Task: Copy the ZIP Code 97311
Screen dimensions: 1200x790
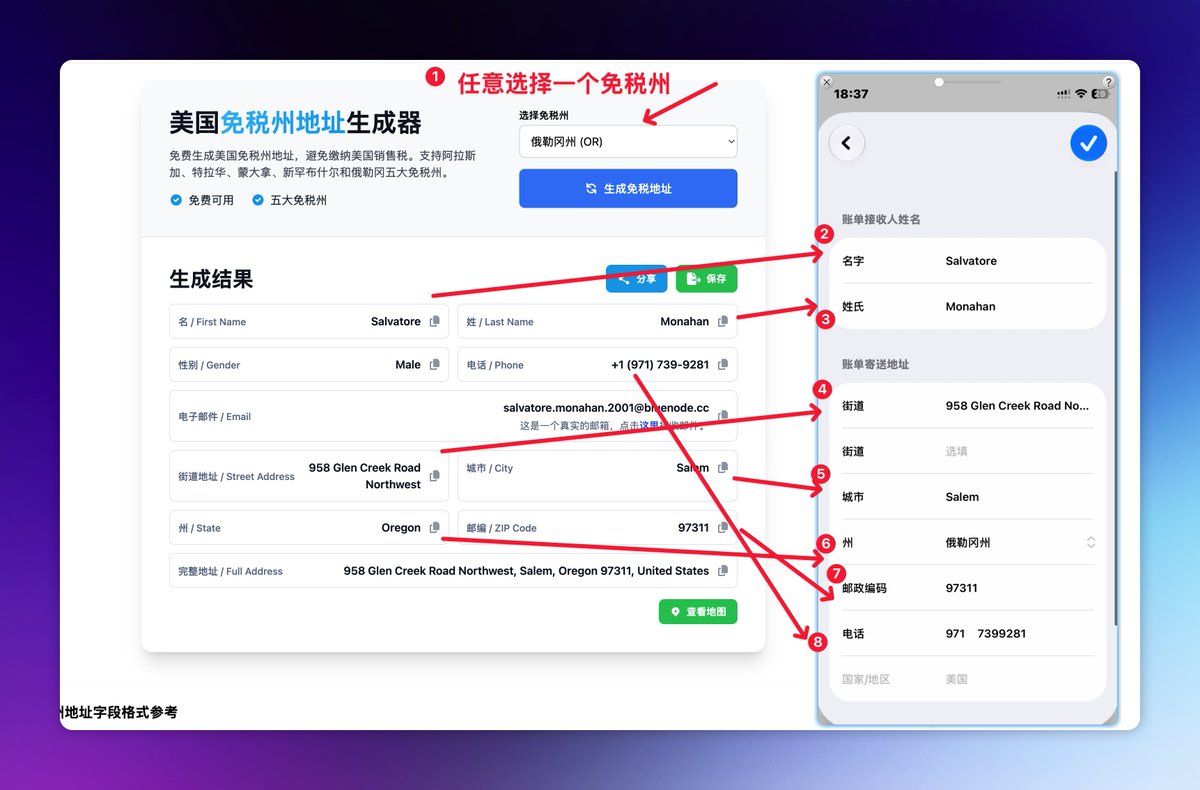Action: 723,527
